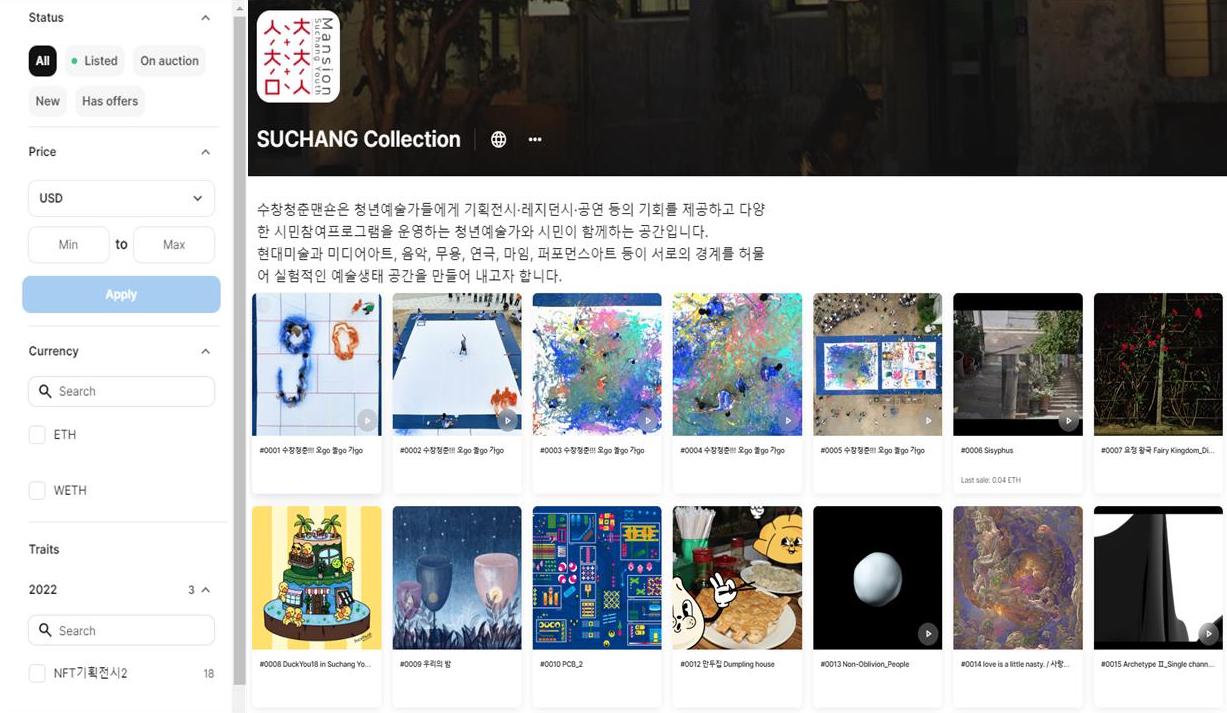The height and width of the screenshot is (713, 1227).
Task: Click play icon on #0001 artwork
Action: tap(367, 421)
